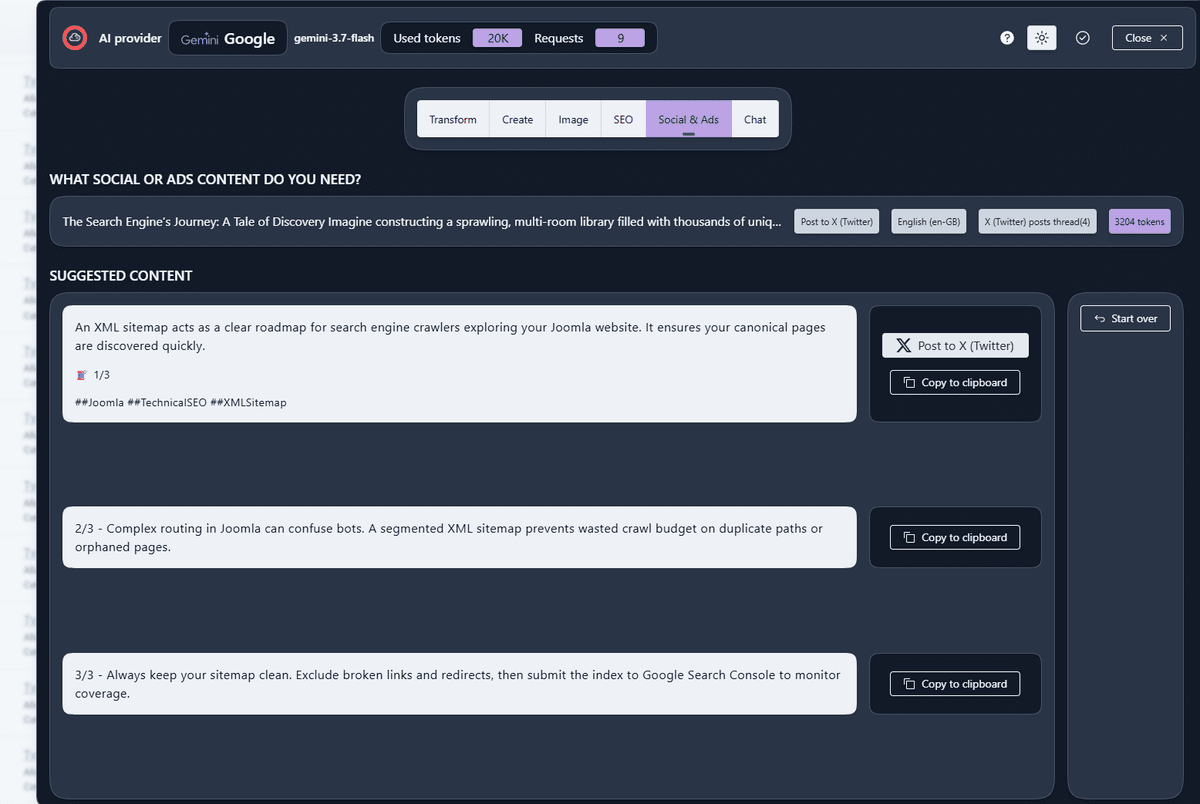Click the red cloud app logo icon

pyautogui.click(x=75, y=38)
